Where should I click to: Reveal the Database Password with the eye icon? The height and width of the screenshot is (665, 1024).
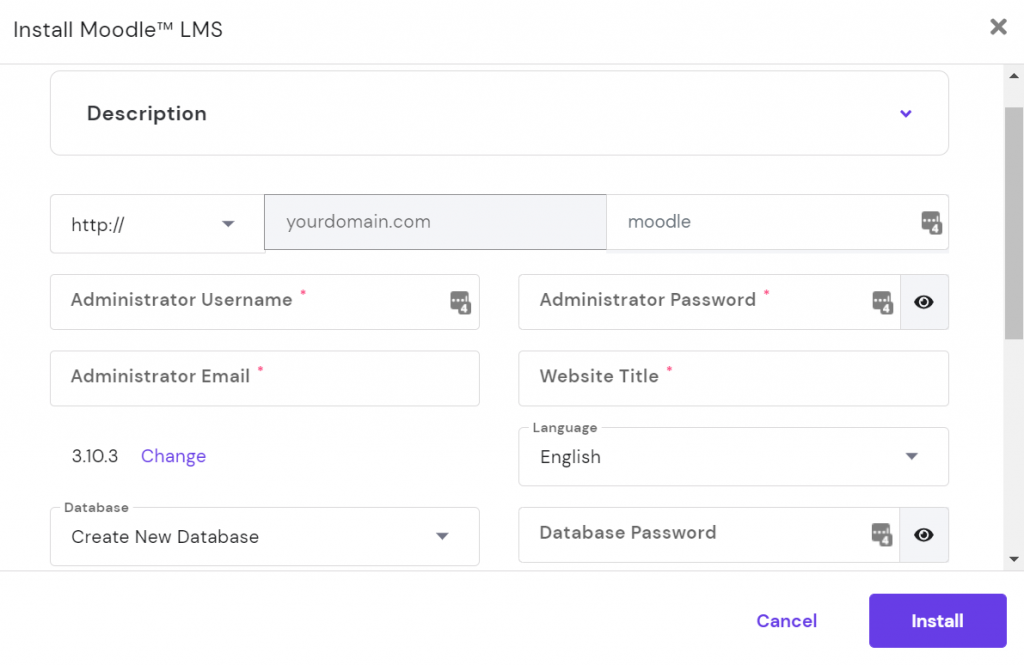coord(923,535)
